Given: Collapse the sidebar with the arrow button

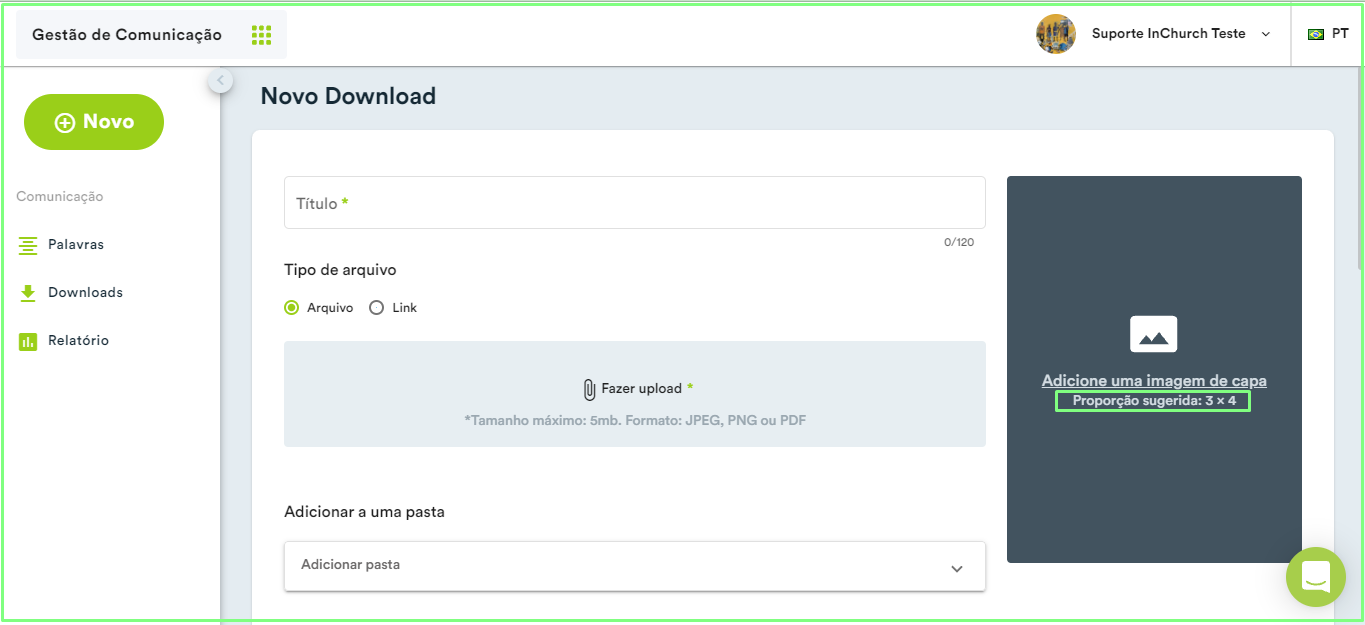Looking at the screenshot, I should (x=221, y=81).
